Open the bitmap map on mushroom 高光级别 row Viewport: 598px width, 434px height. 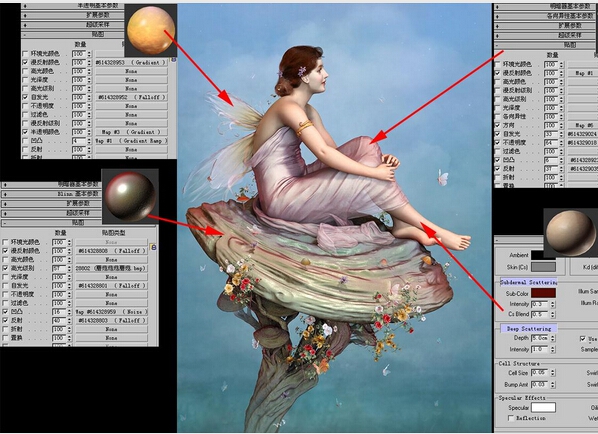(x=111, y=268)
